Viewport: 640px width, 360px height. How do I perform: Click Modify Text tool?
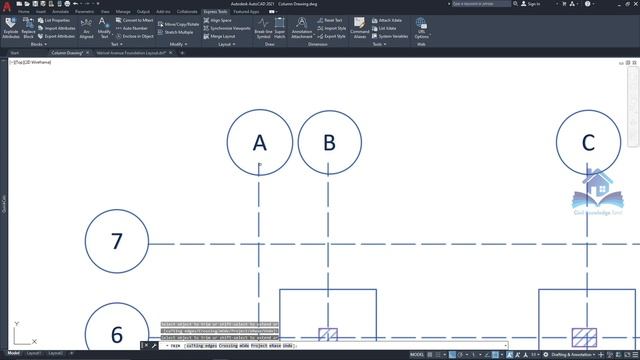[104, 28]
